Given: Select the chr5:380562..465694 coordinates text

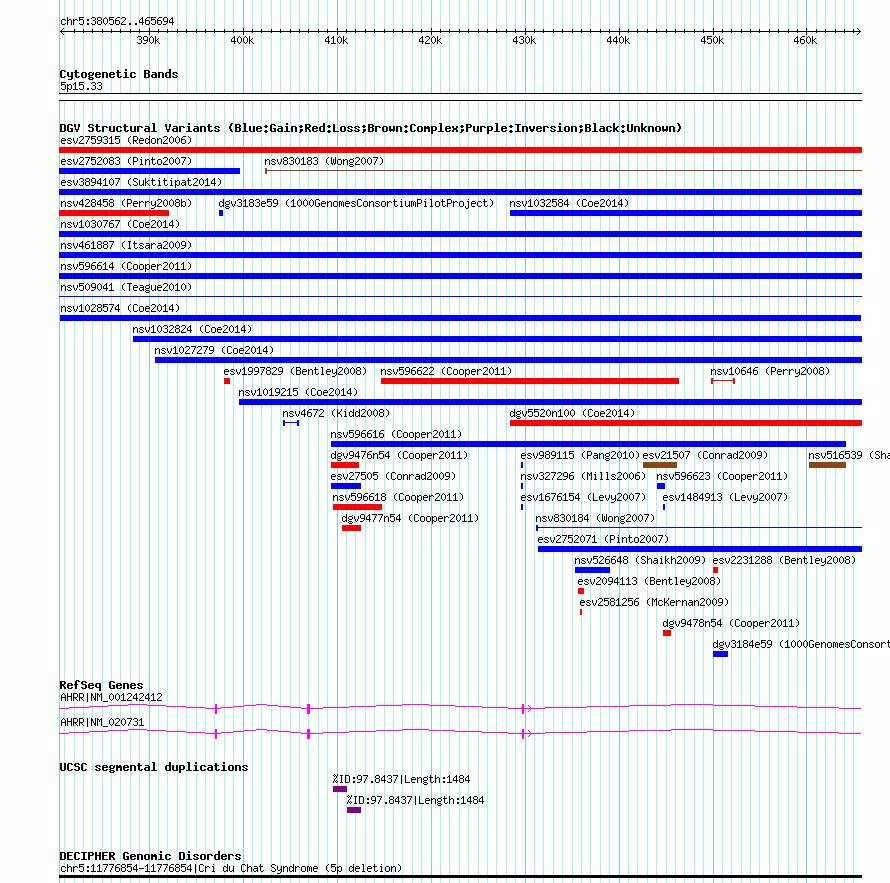Looking at the screenshot, I should point(117,21).
